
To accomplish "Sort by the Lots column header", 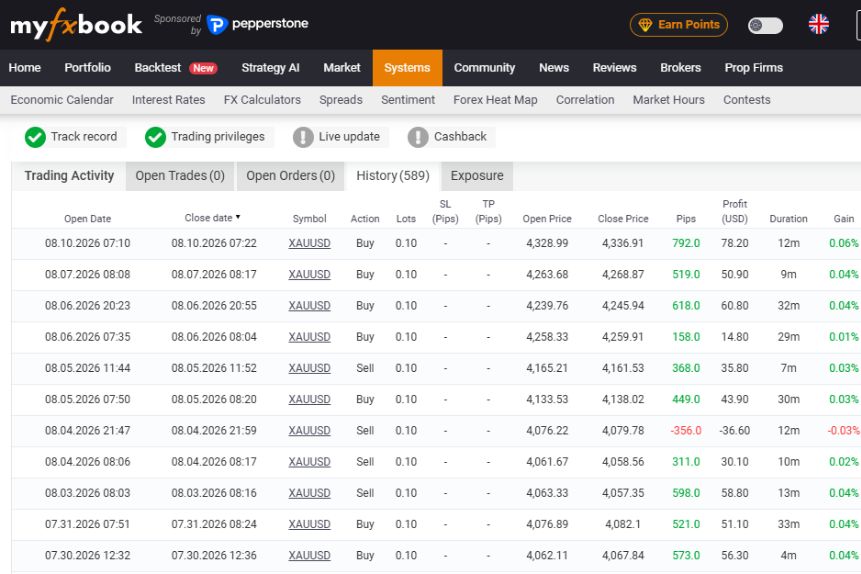I will 406,219.
